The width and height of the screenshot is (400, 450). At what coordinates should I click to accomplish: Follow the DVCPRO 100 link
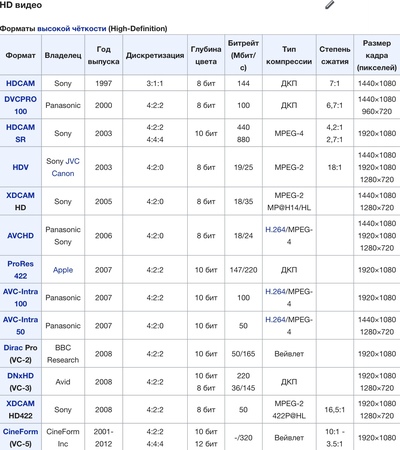pyautogui.click(x=20, y=105)
